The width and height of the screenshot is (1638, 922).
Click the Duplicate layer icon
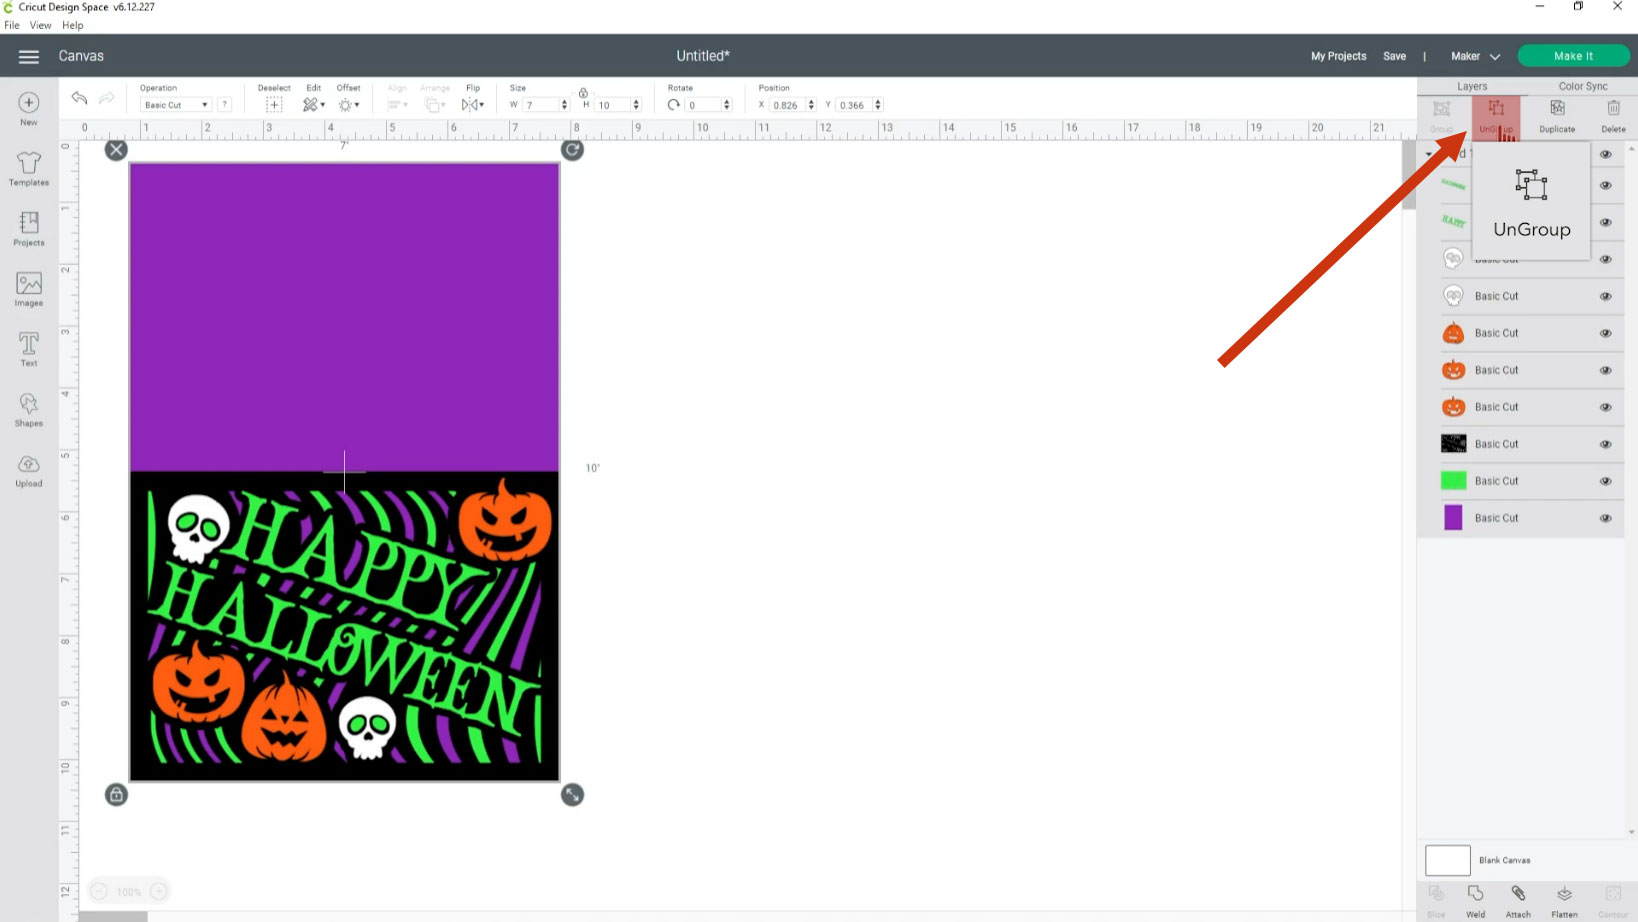pyautogui.click(x=1557, y=115)
